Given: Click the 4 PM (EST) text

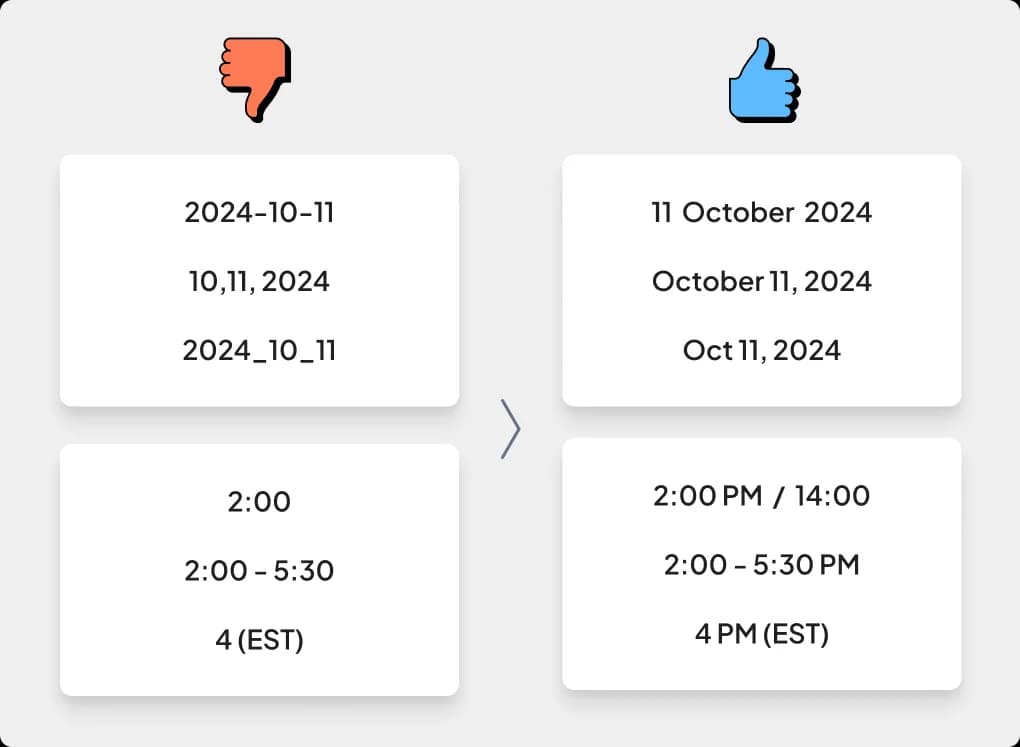Looking at the screenshot, I should coord(762,634).
